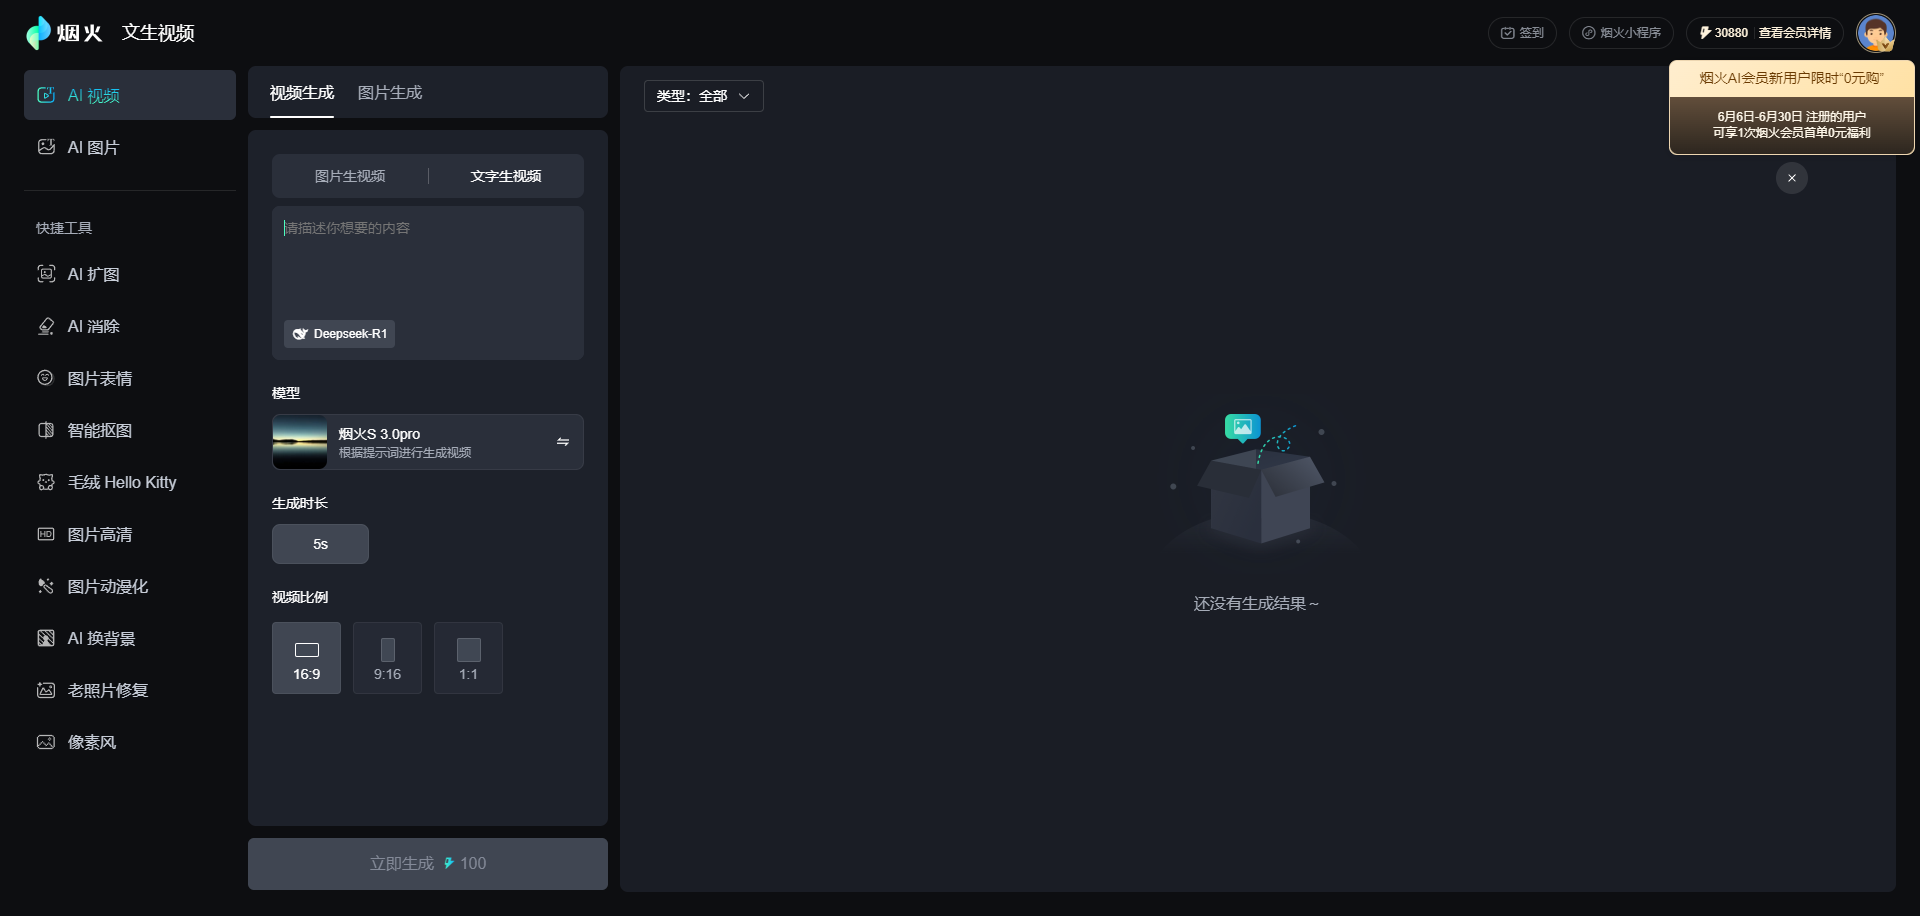Select the 1:1 aspect ratio

(x=468, y=658)
